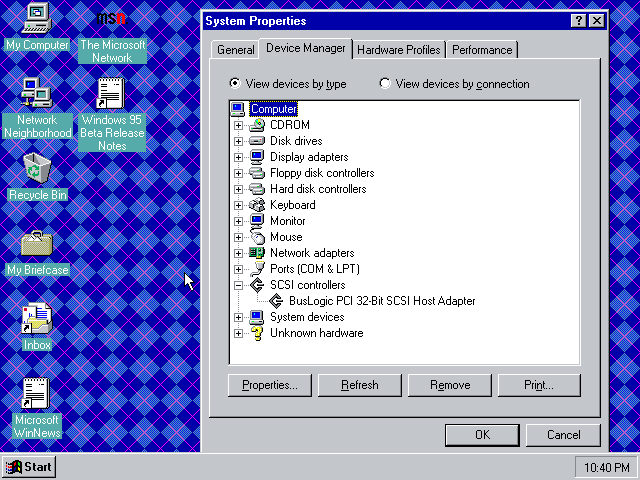Expand the Display adapters branch
The height and width of the screenshot is (480, 640).
(238, 157)
